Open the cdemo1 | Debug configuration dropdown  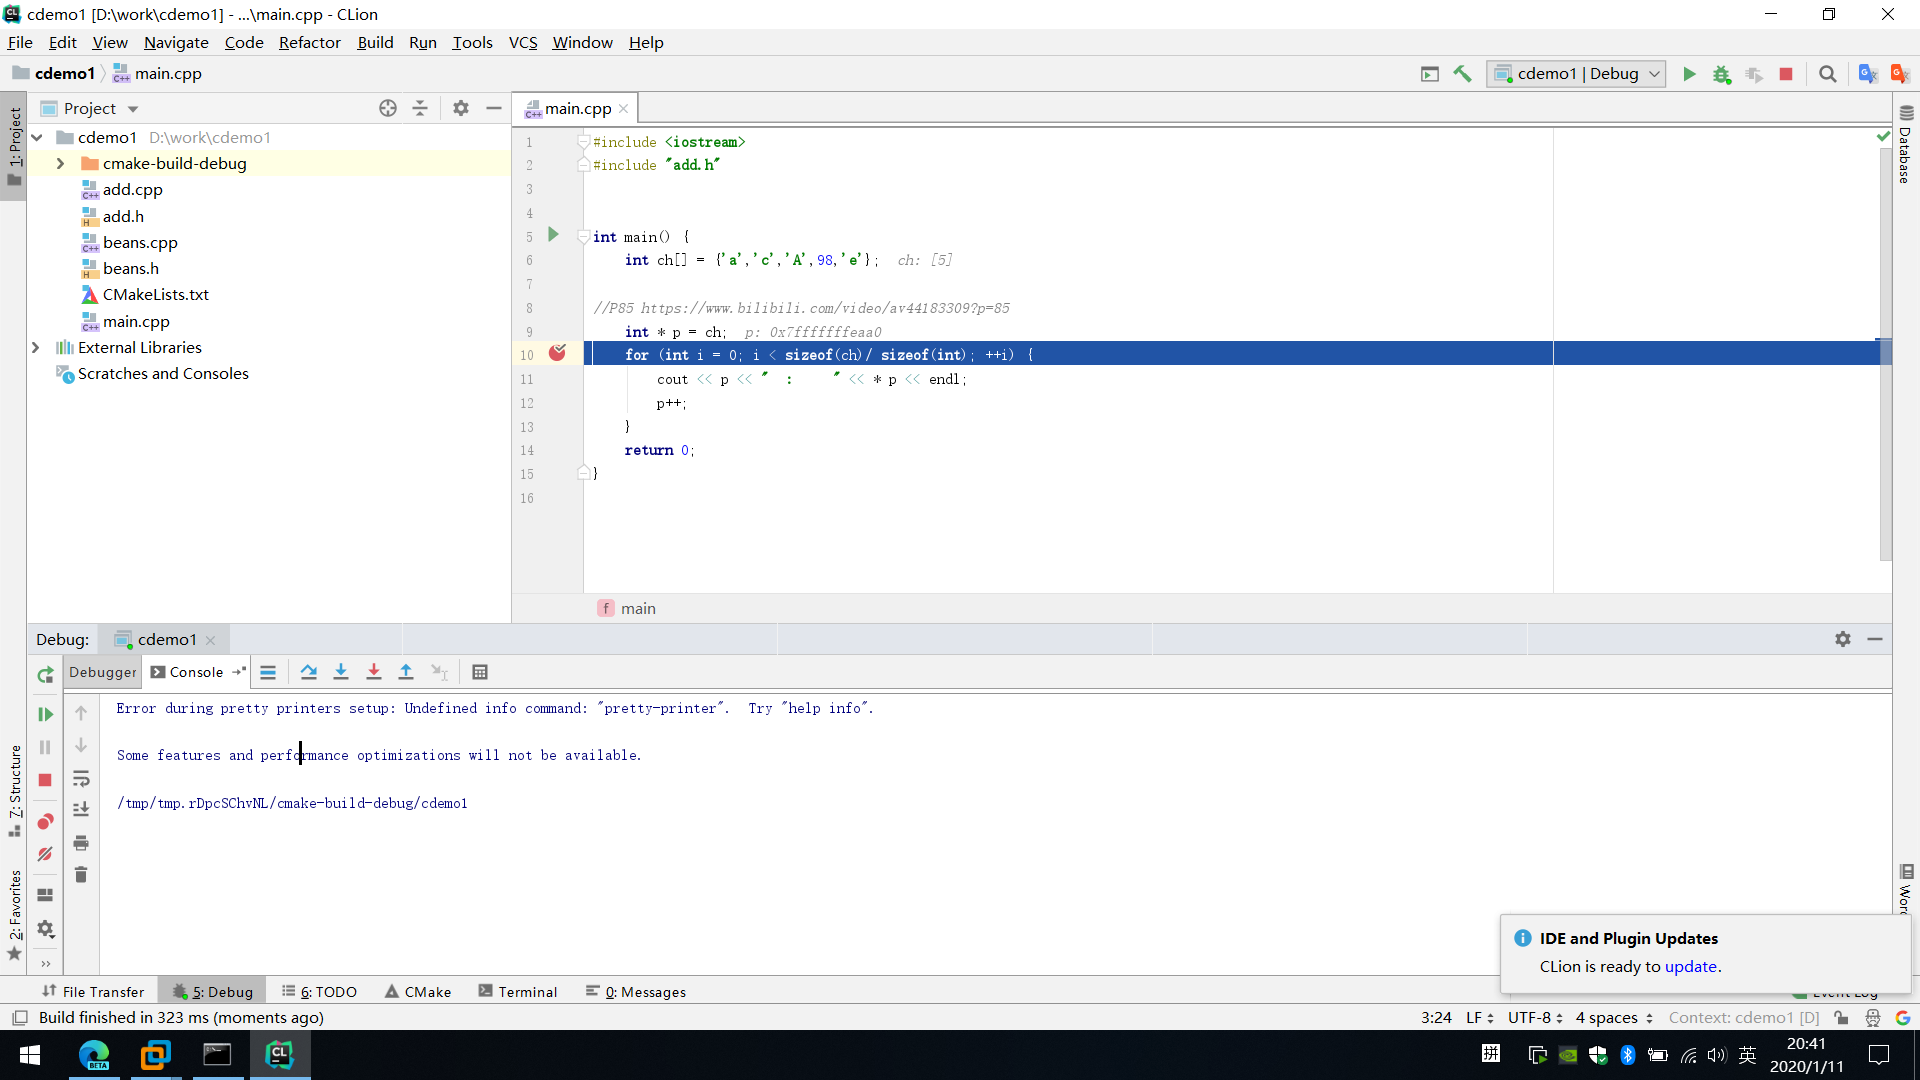click(x=1576, y=74)
